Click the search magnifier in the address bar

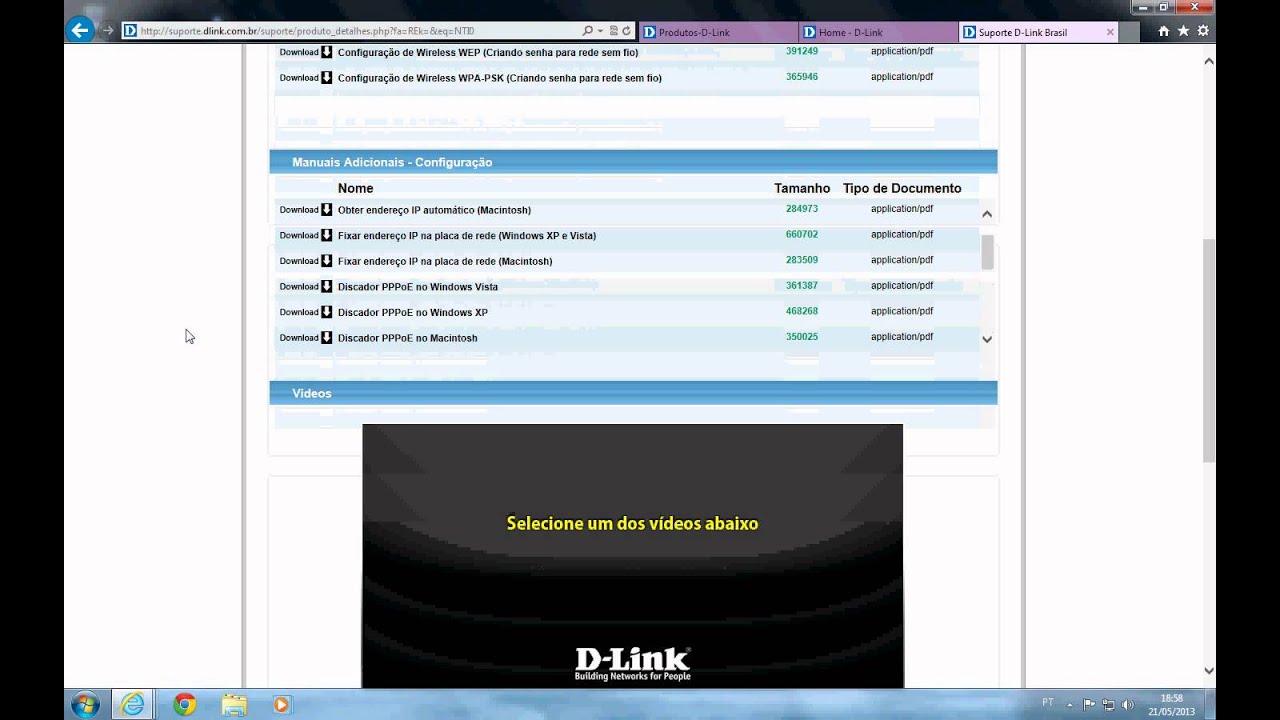(x=588, y=31)
